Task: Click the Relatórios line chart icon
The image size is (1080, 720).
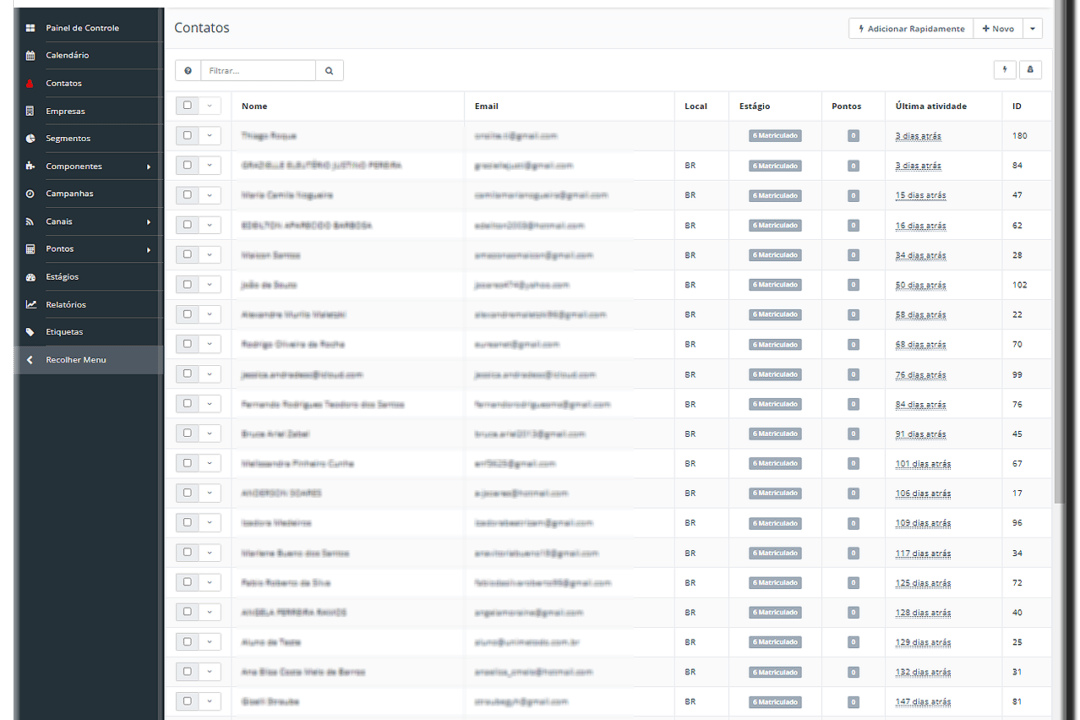Action: (x=30, y=305)
